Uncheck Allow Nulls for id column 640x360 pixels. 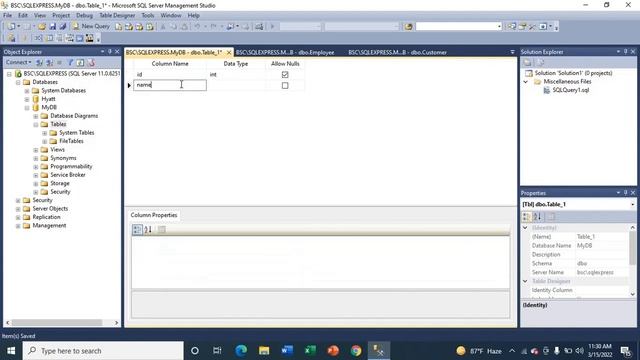[x=285, y=75]
